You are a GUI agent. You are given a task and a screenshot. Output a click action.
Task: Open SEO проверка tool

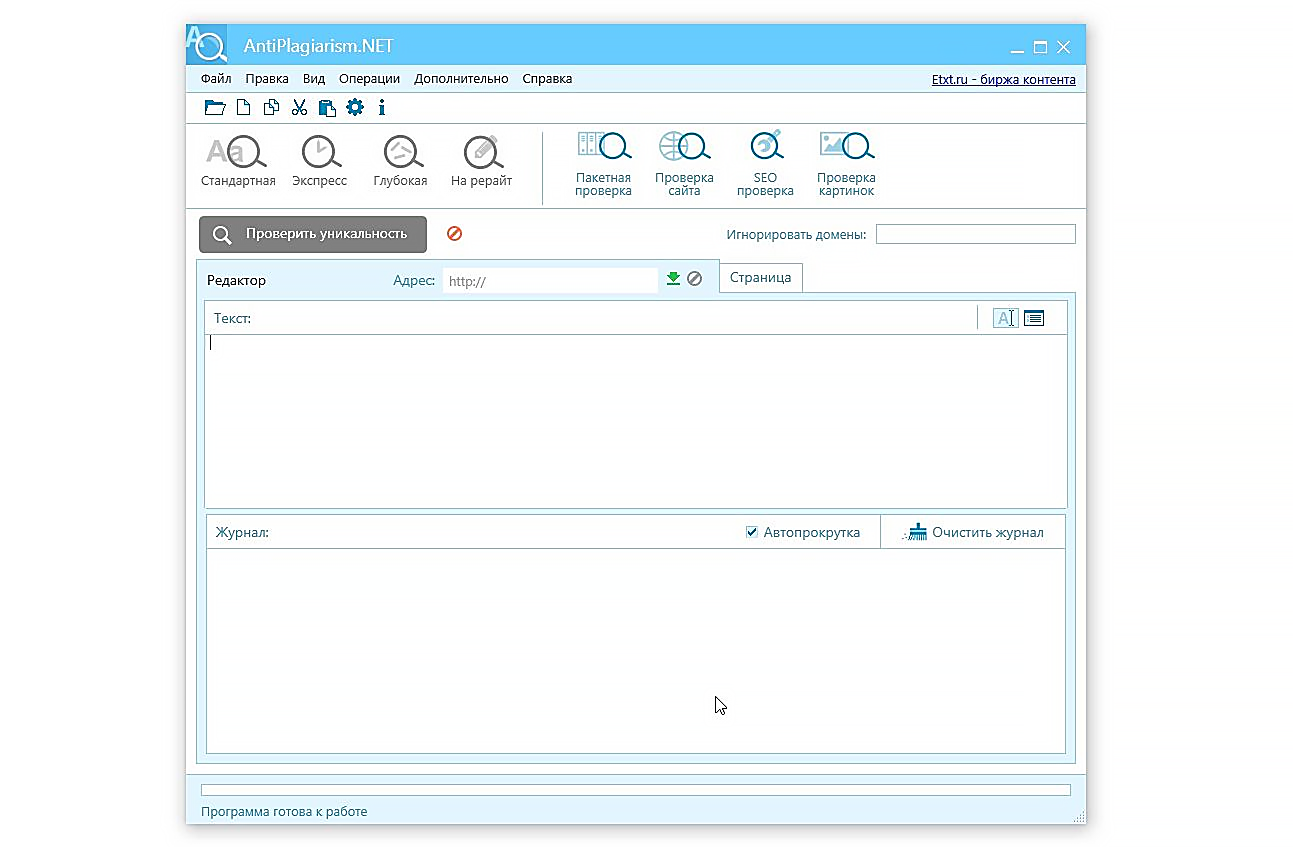pyautogui.click(x=765, y=164)
